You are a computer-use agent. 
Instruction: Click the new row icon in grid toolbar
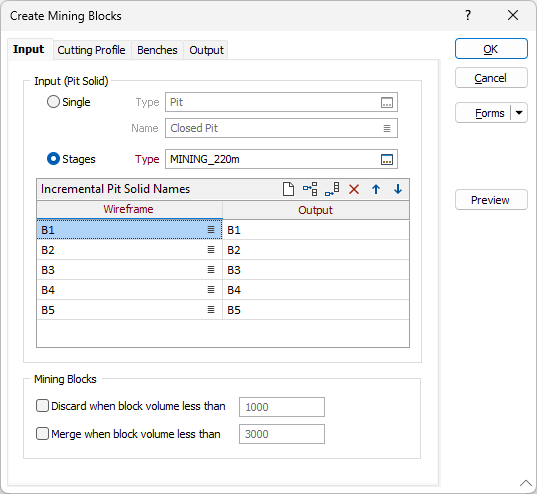pos(288,189)
